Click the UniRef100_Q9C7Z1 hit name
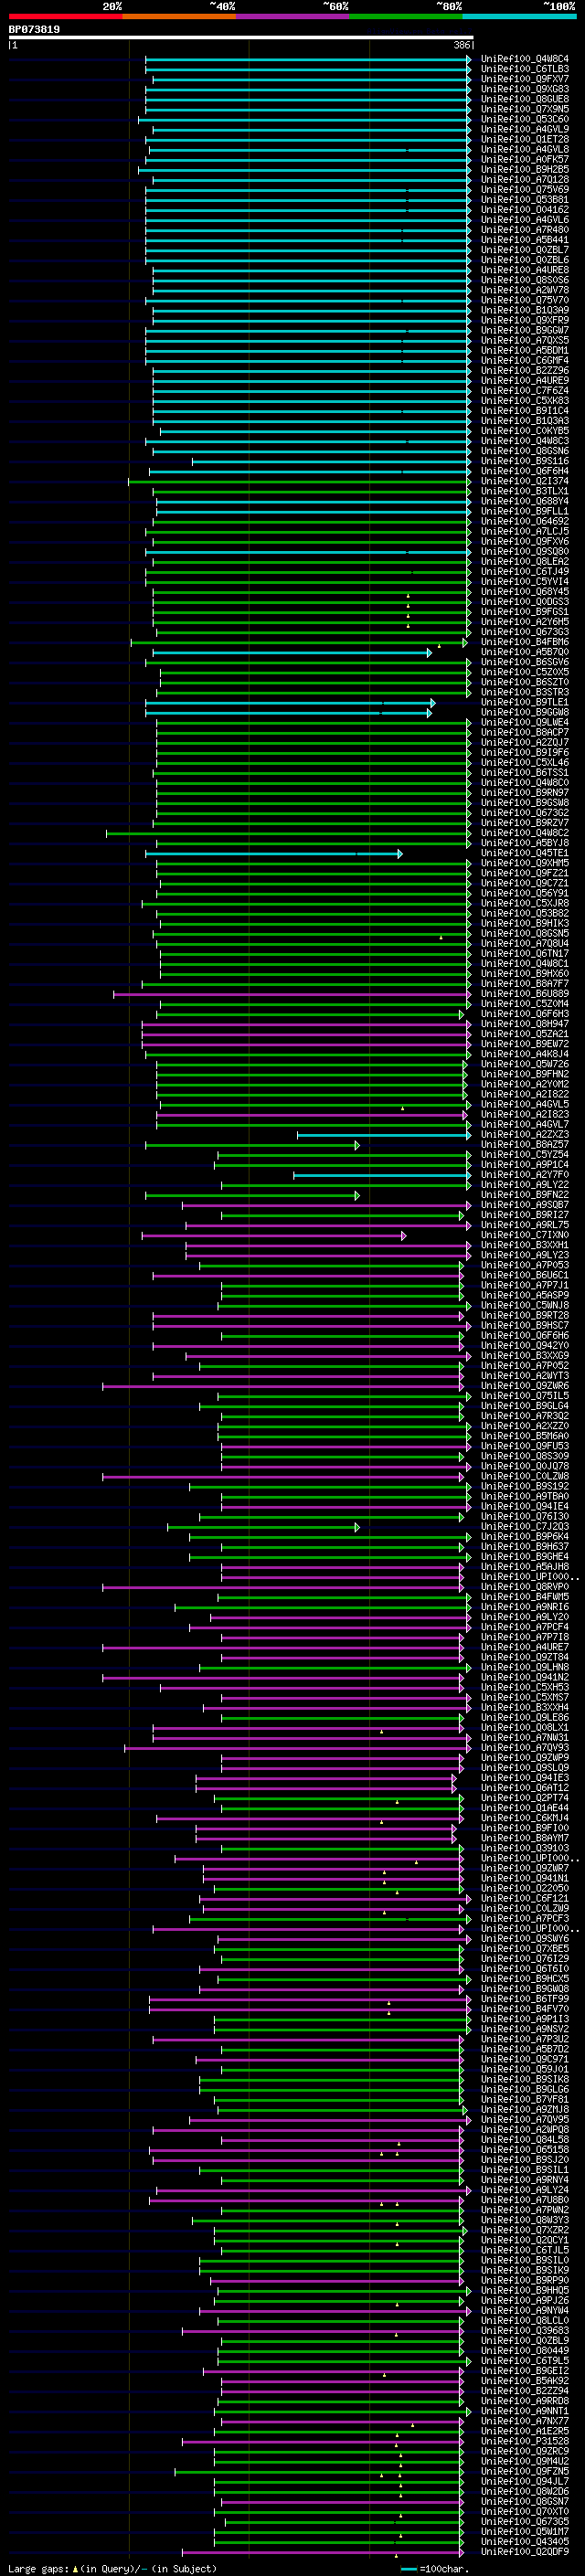Viewport: 585px width, 2576px height. coord(524,884)
